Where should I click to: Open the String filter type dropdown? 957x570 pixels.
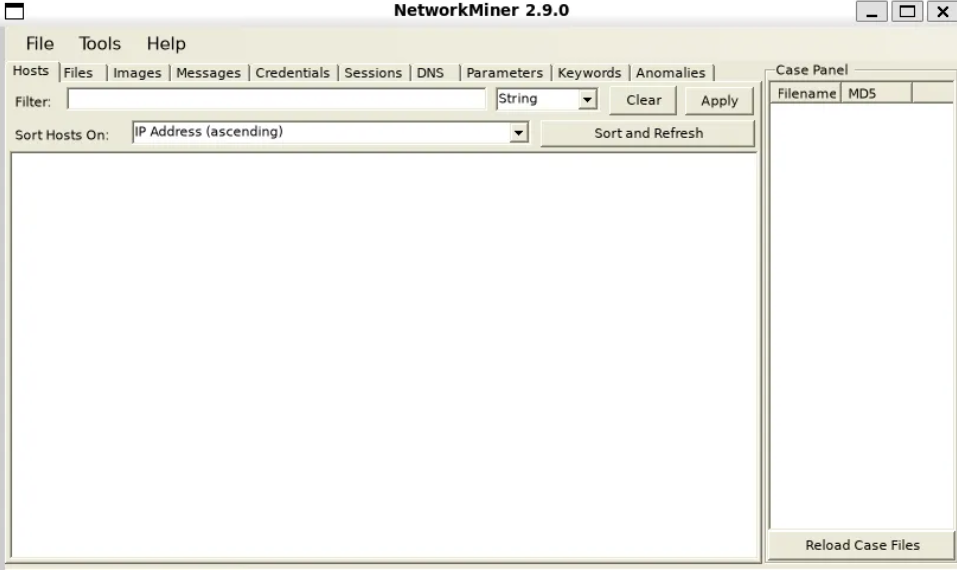click(x=547, y=99)
